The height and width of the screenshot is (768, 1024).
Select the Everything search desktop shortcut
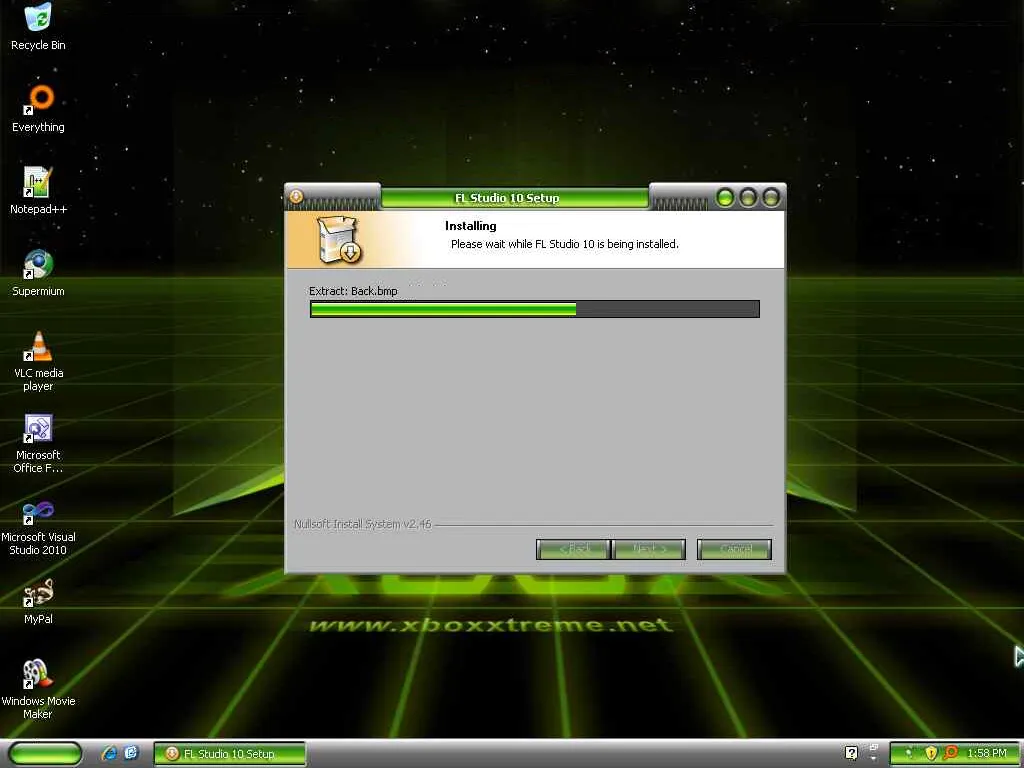tap(39, 108)
